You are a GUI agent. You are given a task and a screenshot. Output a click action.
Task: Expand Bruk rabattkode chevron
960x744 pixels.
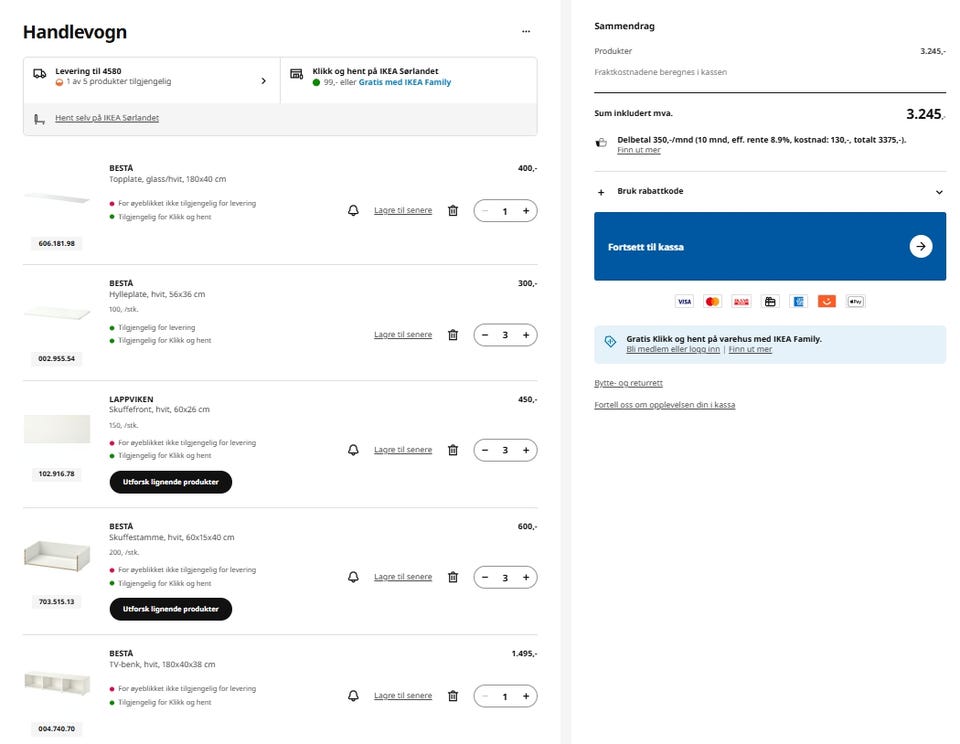click(939, 192)
